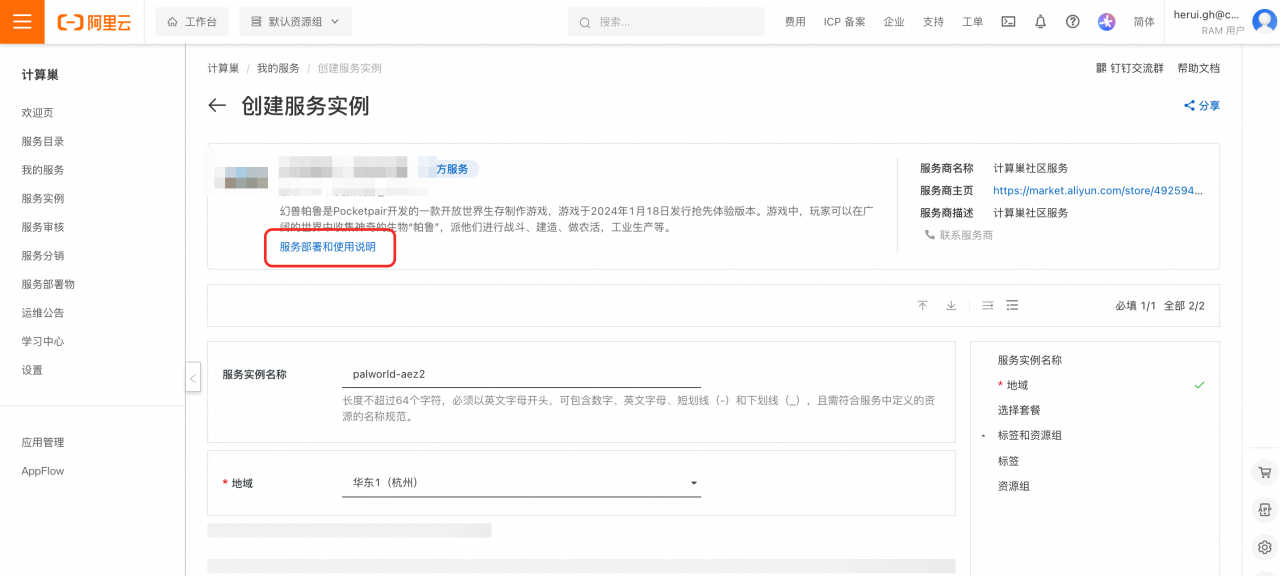Jump to 标签 in outline

(1008, 461)
